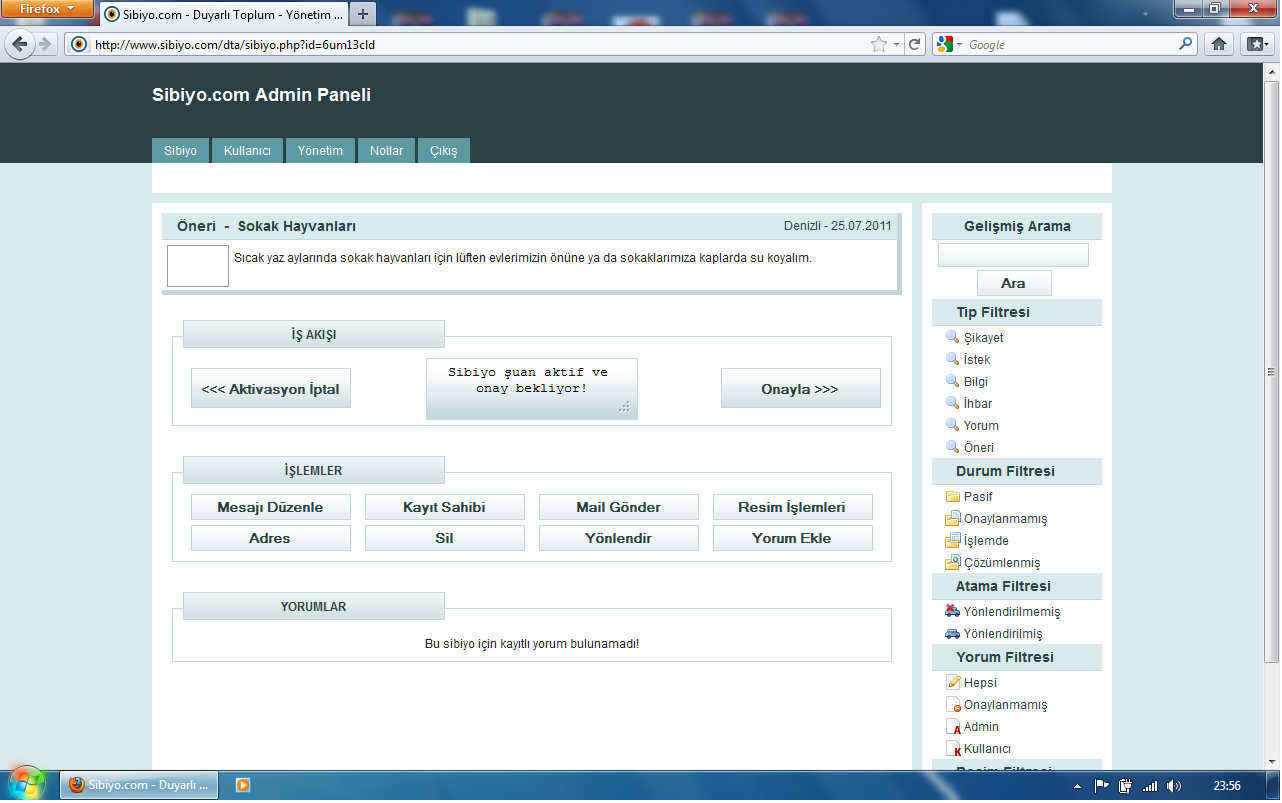The image size is (1282, 803).
Task: Click the magnifier icon next to İstek
Action: 952,360
